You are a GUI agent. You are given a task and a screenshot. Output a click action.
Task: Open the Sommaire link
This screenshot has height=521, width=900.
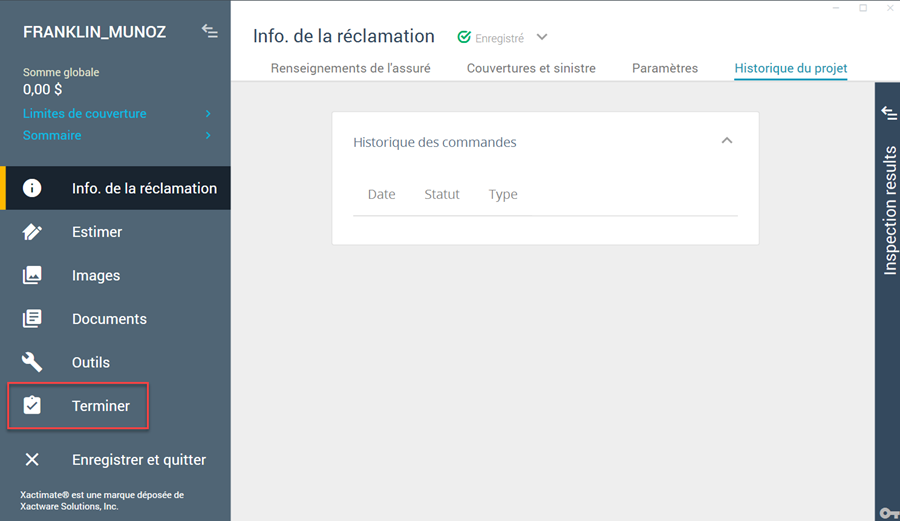52,135
